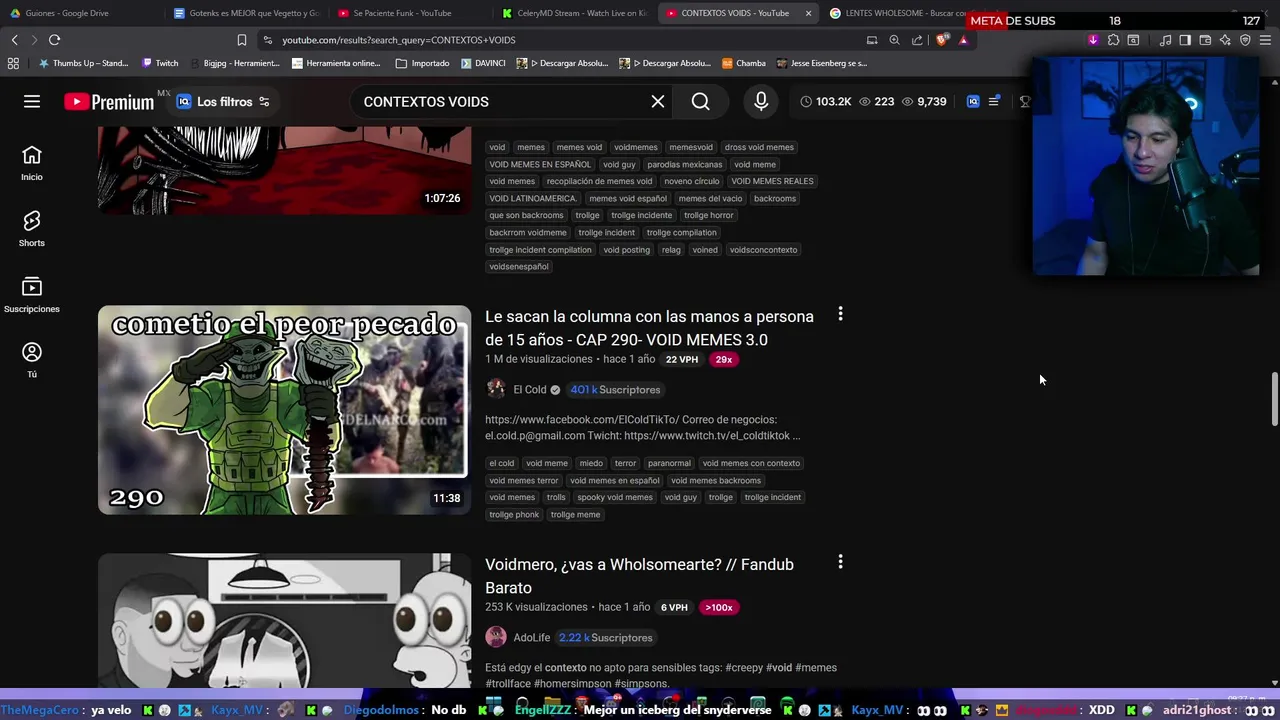Start voice search with microphone
1280x720 pixels.
761,102
